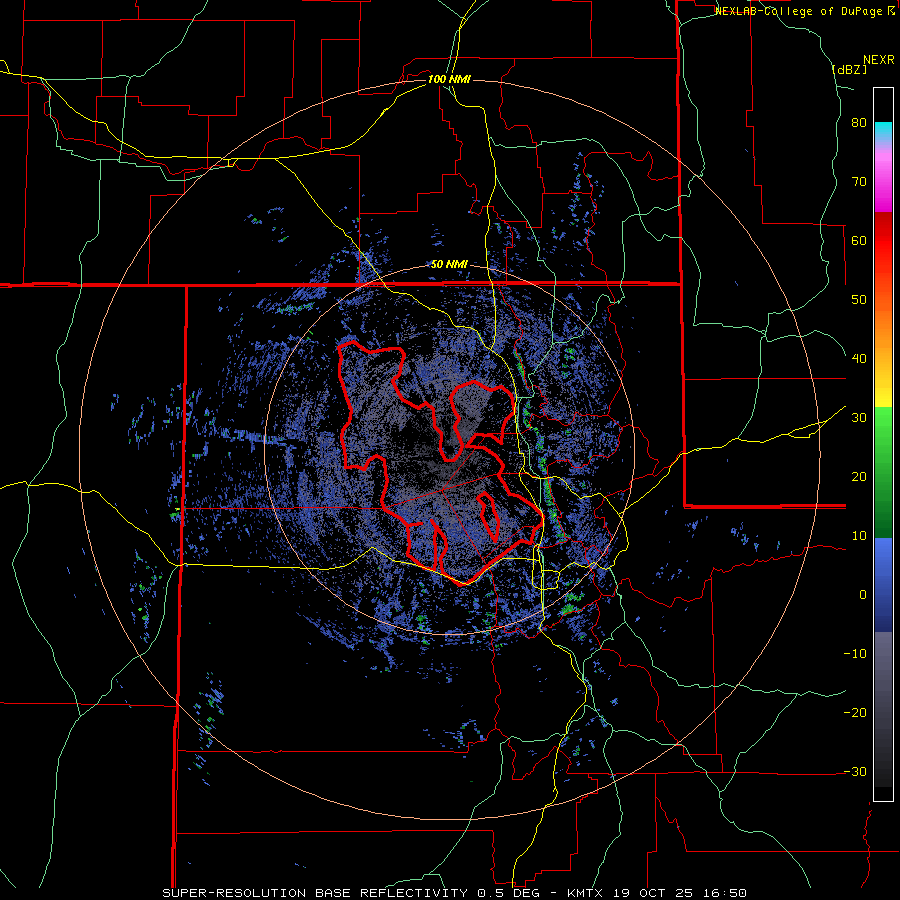Click the magenta band of the color bar

[x=883, y=181]
